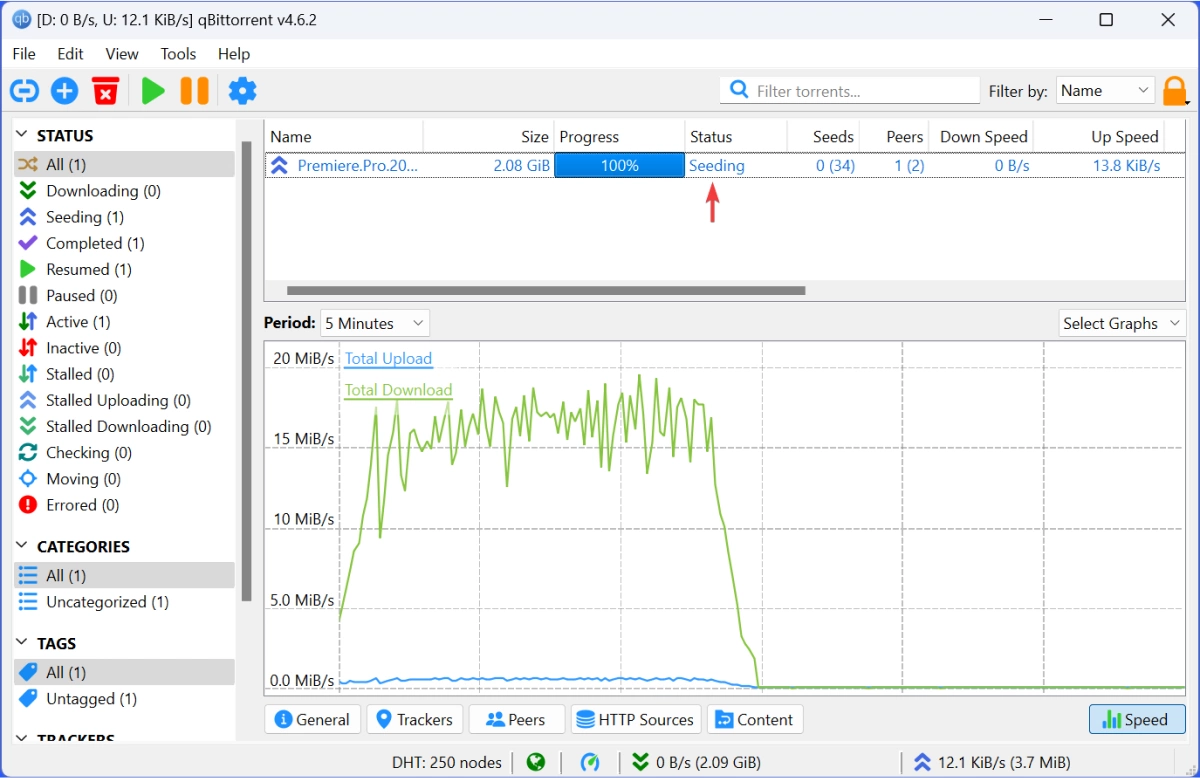Click the upload speed status bar entry
This screenshot has height=778, width=1200.
(x=992, y=762)
